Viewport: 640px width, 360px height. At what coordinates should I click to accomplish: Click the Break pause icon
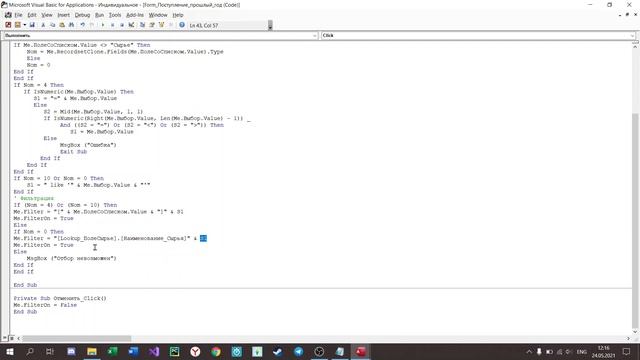[112, 25]
